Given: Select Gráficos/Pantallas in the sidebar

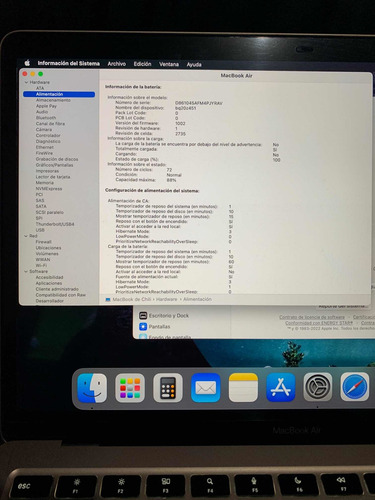Looking at the screenshot, I should (x=54, y=165).
